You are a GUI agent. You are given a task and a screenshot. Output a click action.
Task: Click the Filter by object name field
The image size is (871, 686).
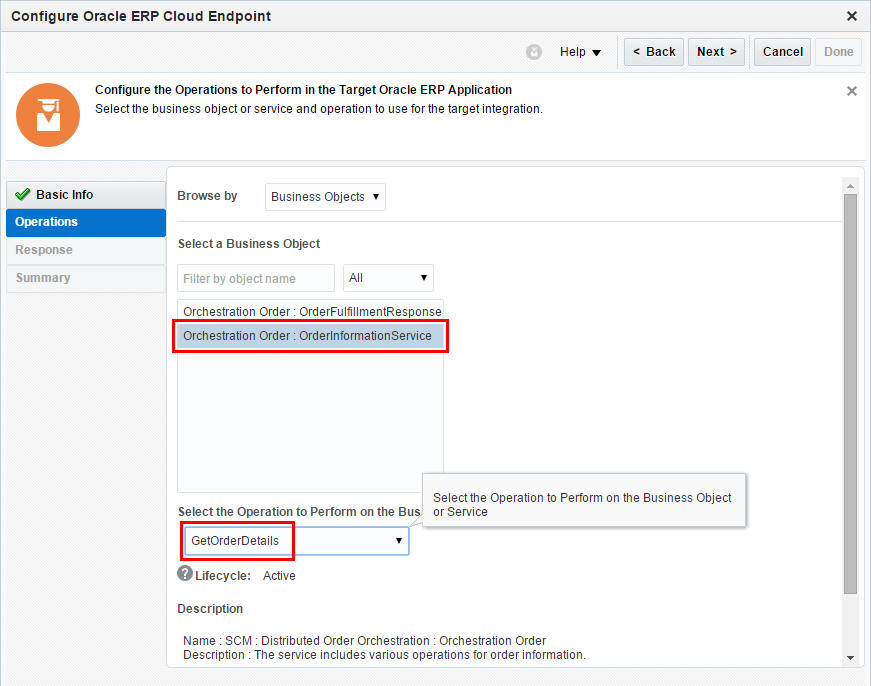(256, 278)
